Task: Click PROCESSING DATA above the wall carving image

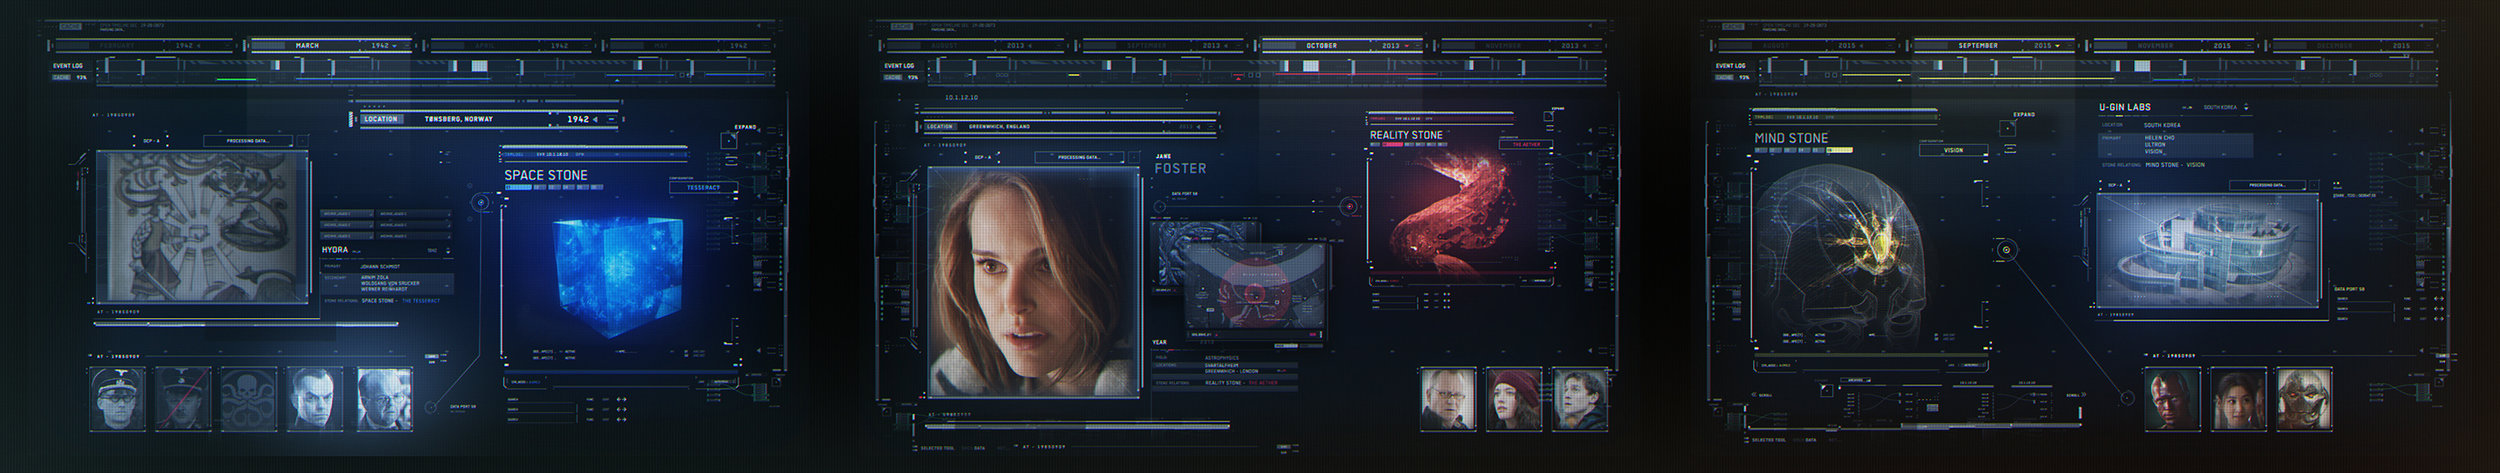Action: tap(248, 141)
